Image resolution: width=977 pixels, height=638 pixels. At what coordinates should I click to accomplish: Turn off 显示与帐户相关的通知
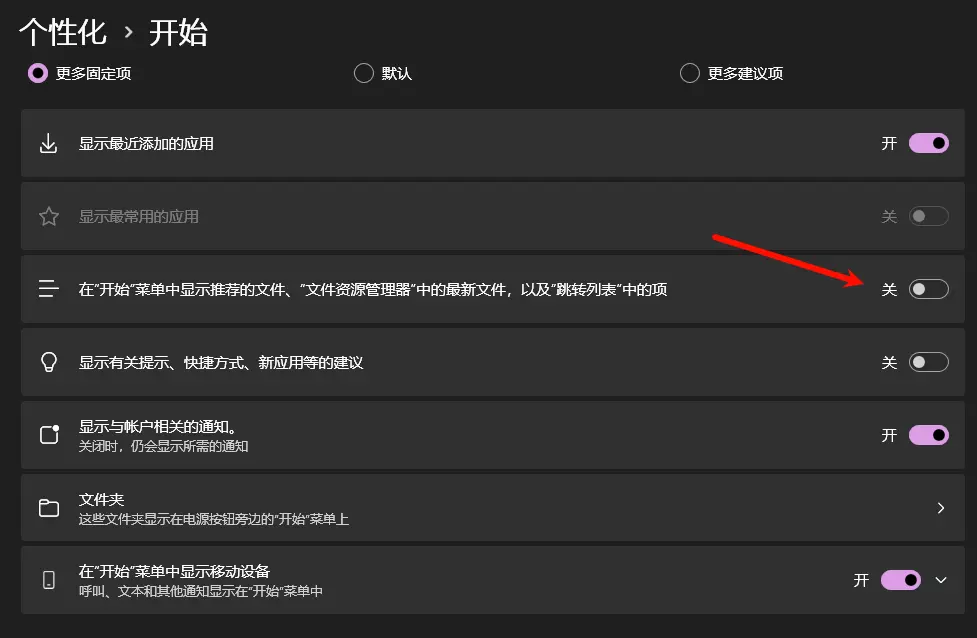point(928,435)
